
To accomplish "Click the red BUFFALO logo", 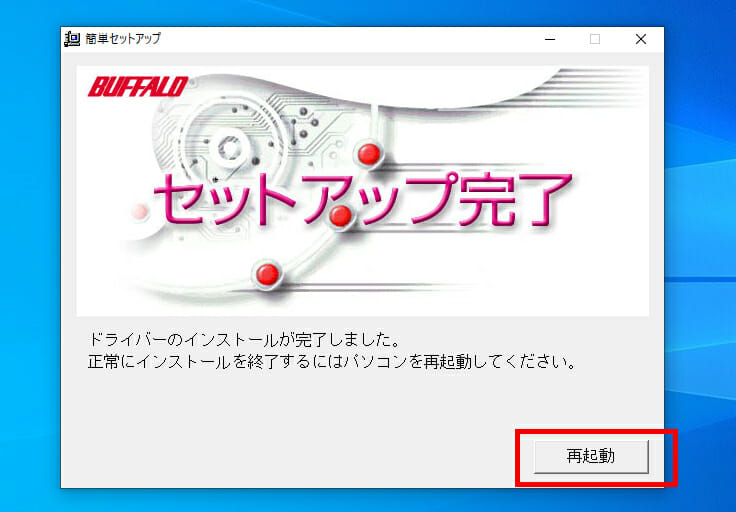I will pos(138,87).
